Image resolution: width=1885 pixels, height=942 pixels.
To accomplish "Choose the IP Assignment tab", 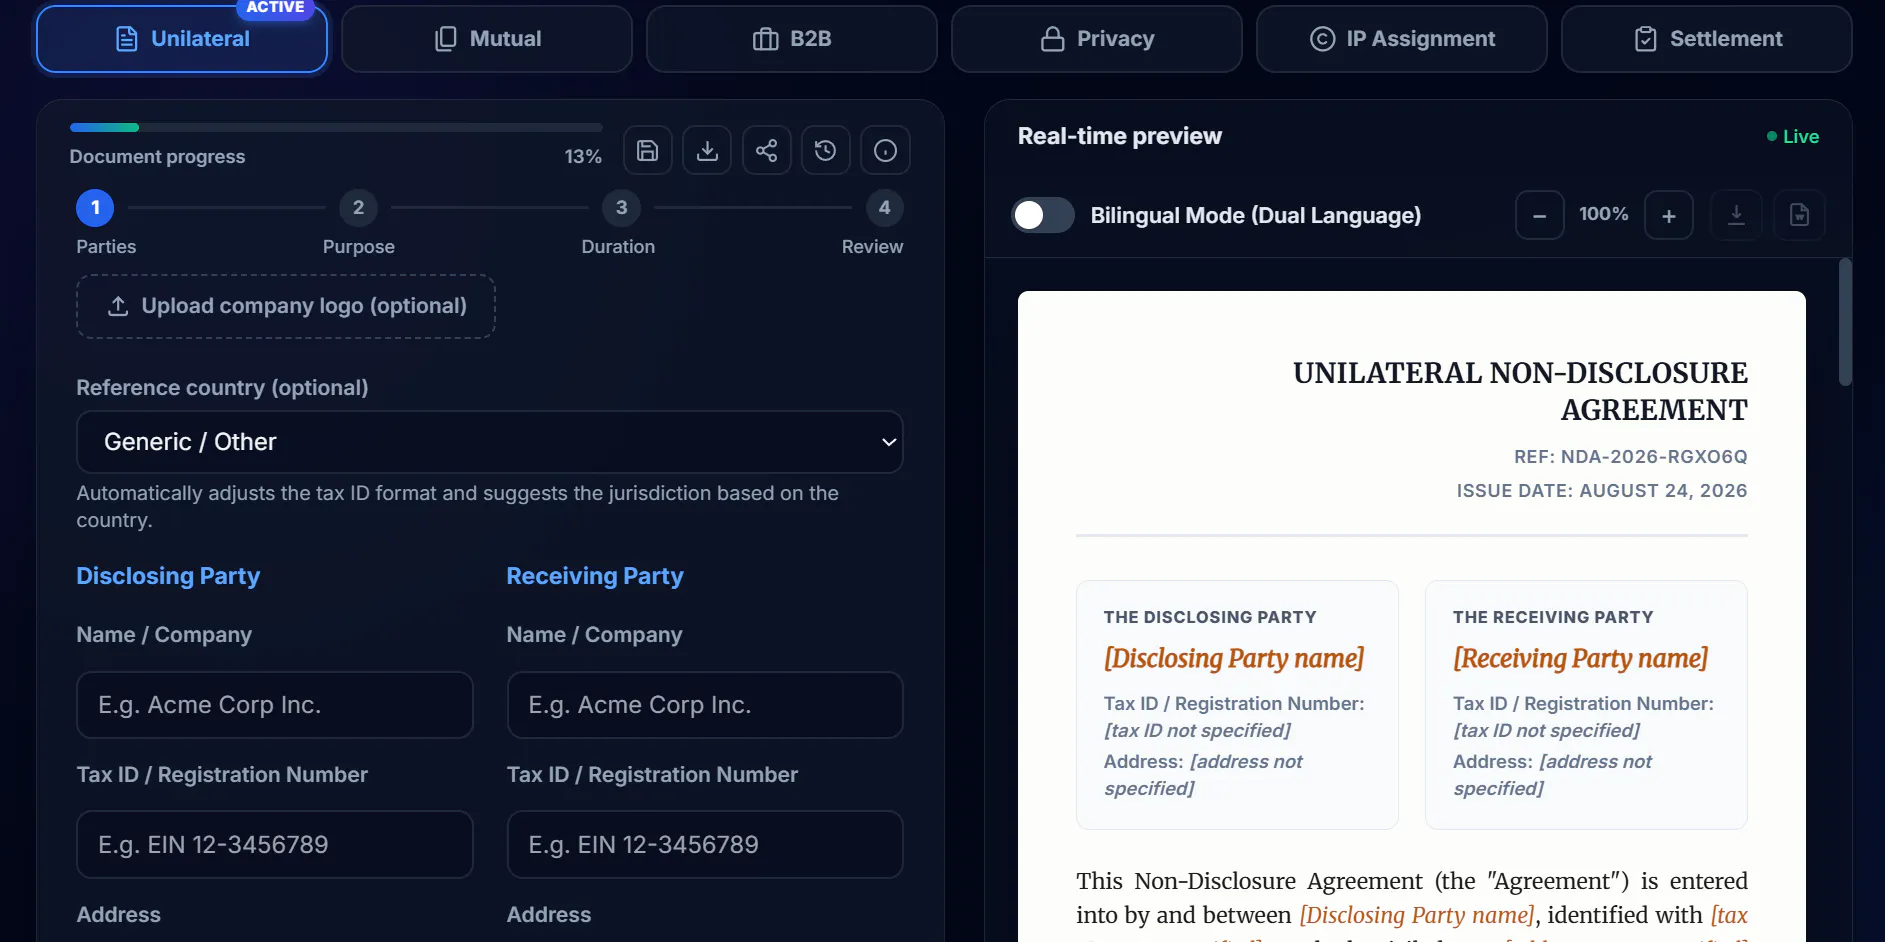I will [1402, 39].
